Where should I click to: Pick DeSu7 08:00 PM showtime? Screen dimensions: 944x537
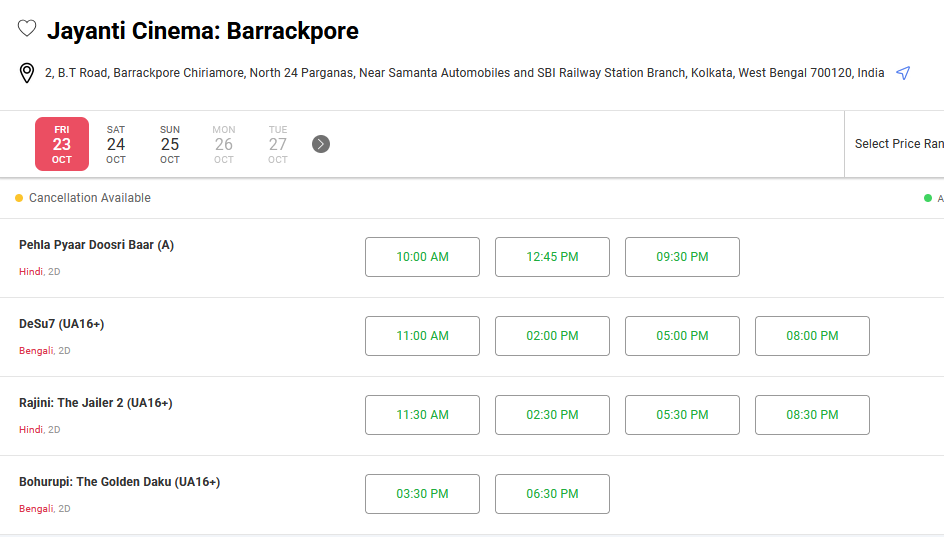tap(812, 336)
